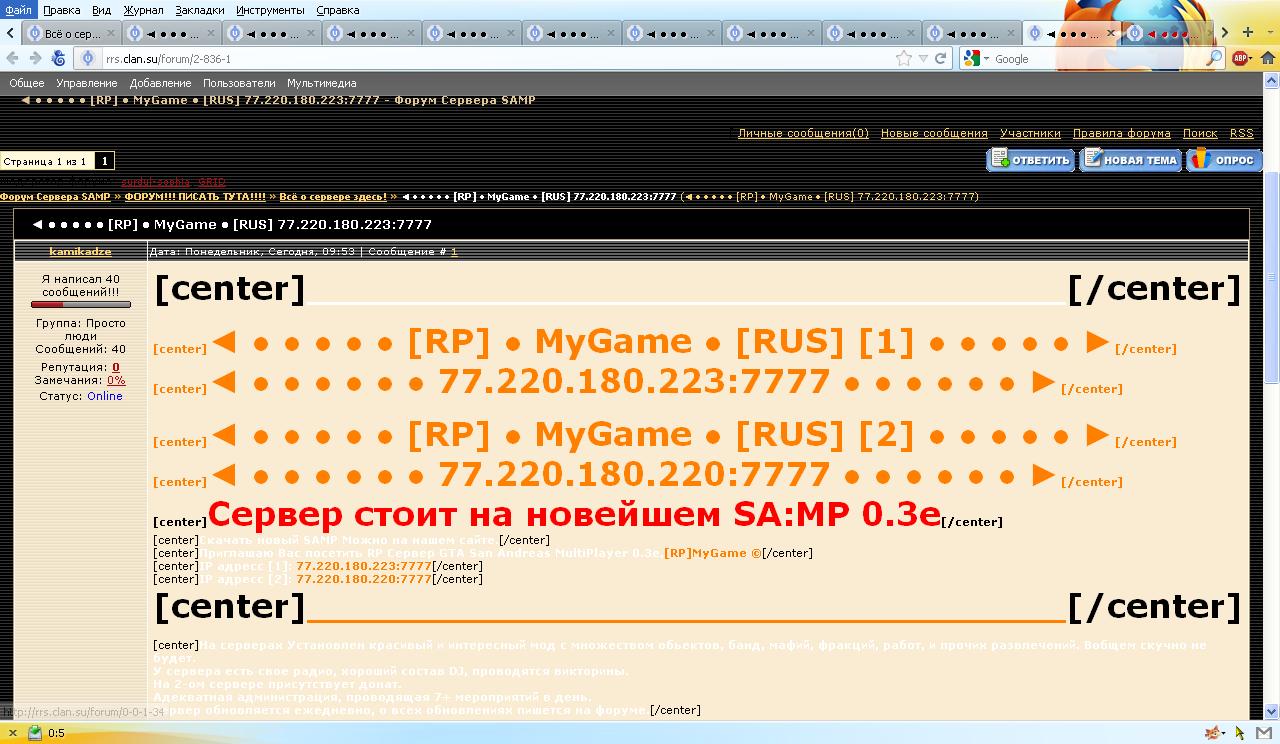
Task: Click the Замечания 0% link
Action: [116, 381]
